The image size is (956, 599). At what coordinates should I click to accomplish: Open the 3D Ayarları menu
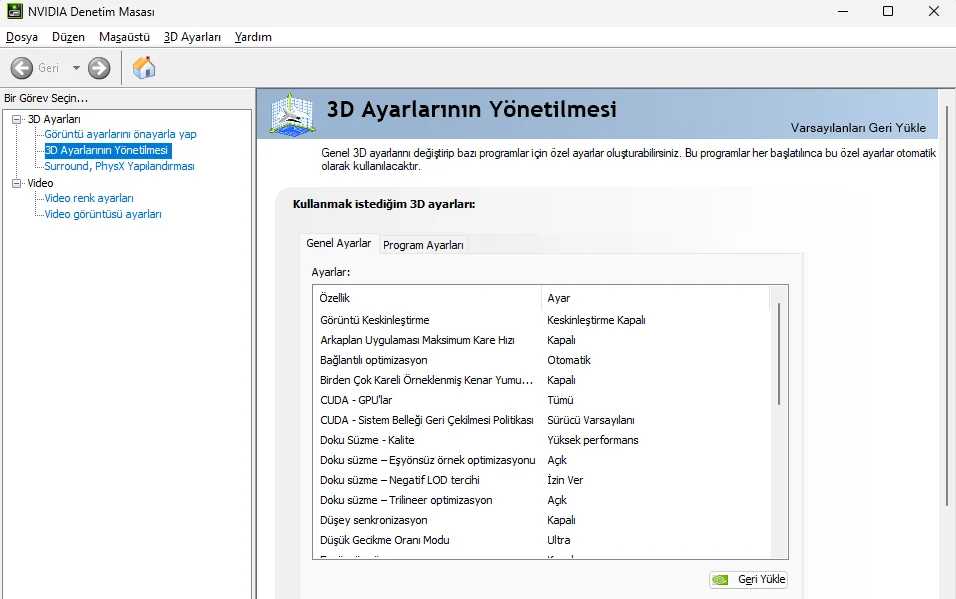(x=192, y=37)
